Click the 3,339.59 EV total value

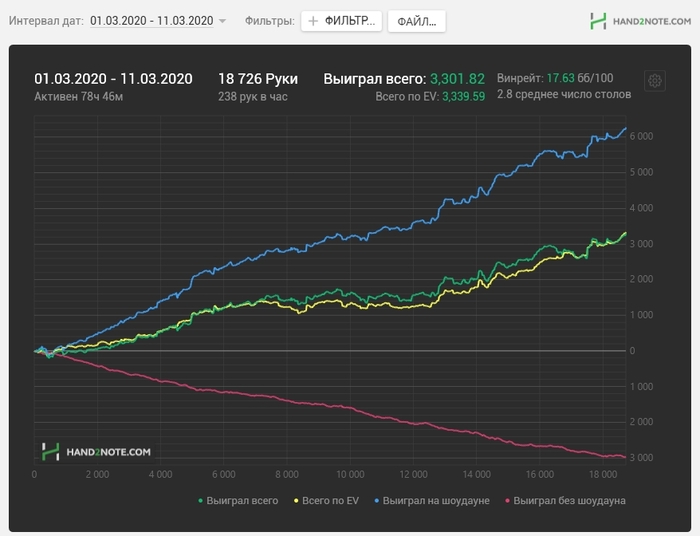463,96
